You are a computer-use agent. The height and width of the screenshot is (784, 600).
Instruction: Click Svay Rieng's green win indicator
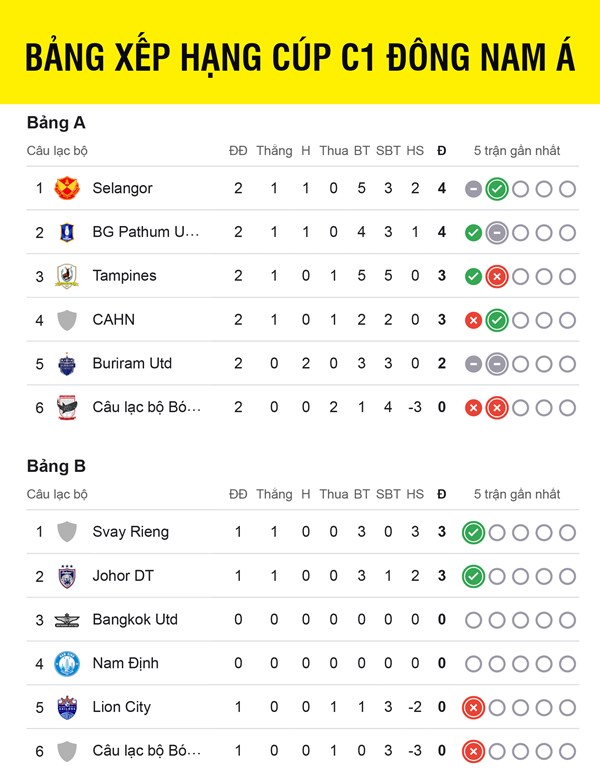pos(473,533)
